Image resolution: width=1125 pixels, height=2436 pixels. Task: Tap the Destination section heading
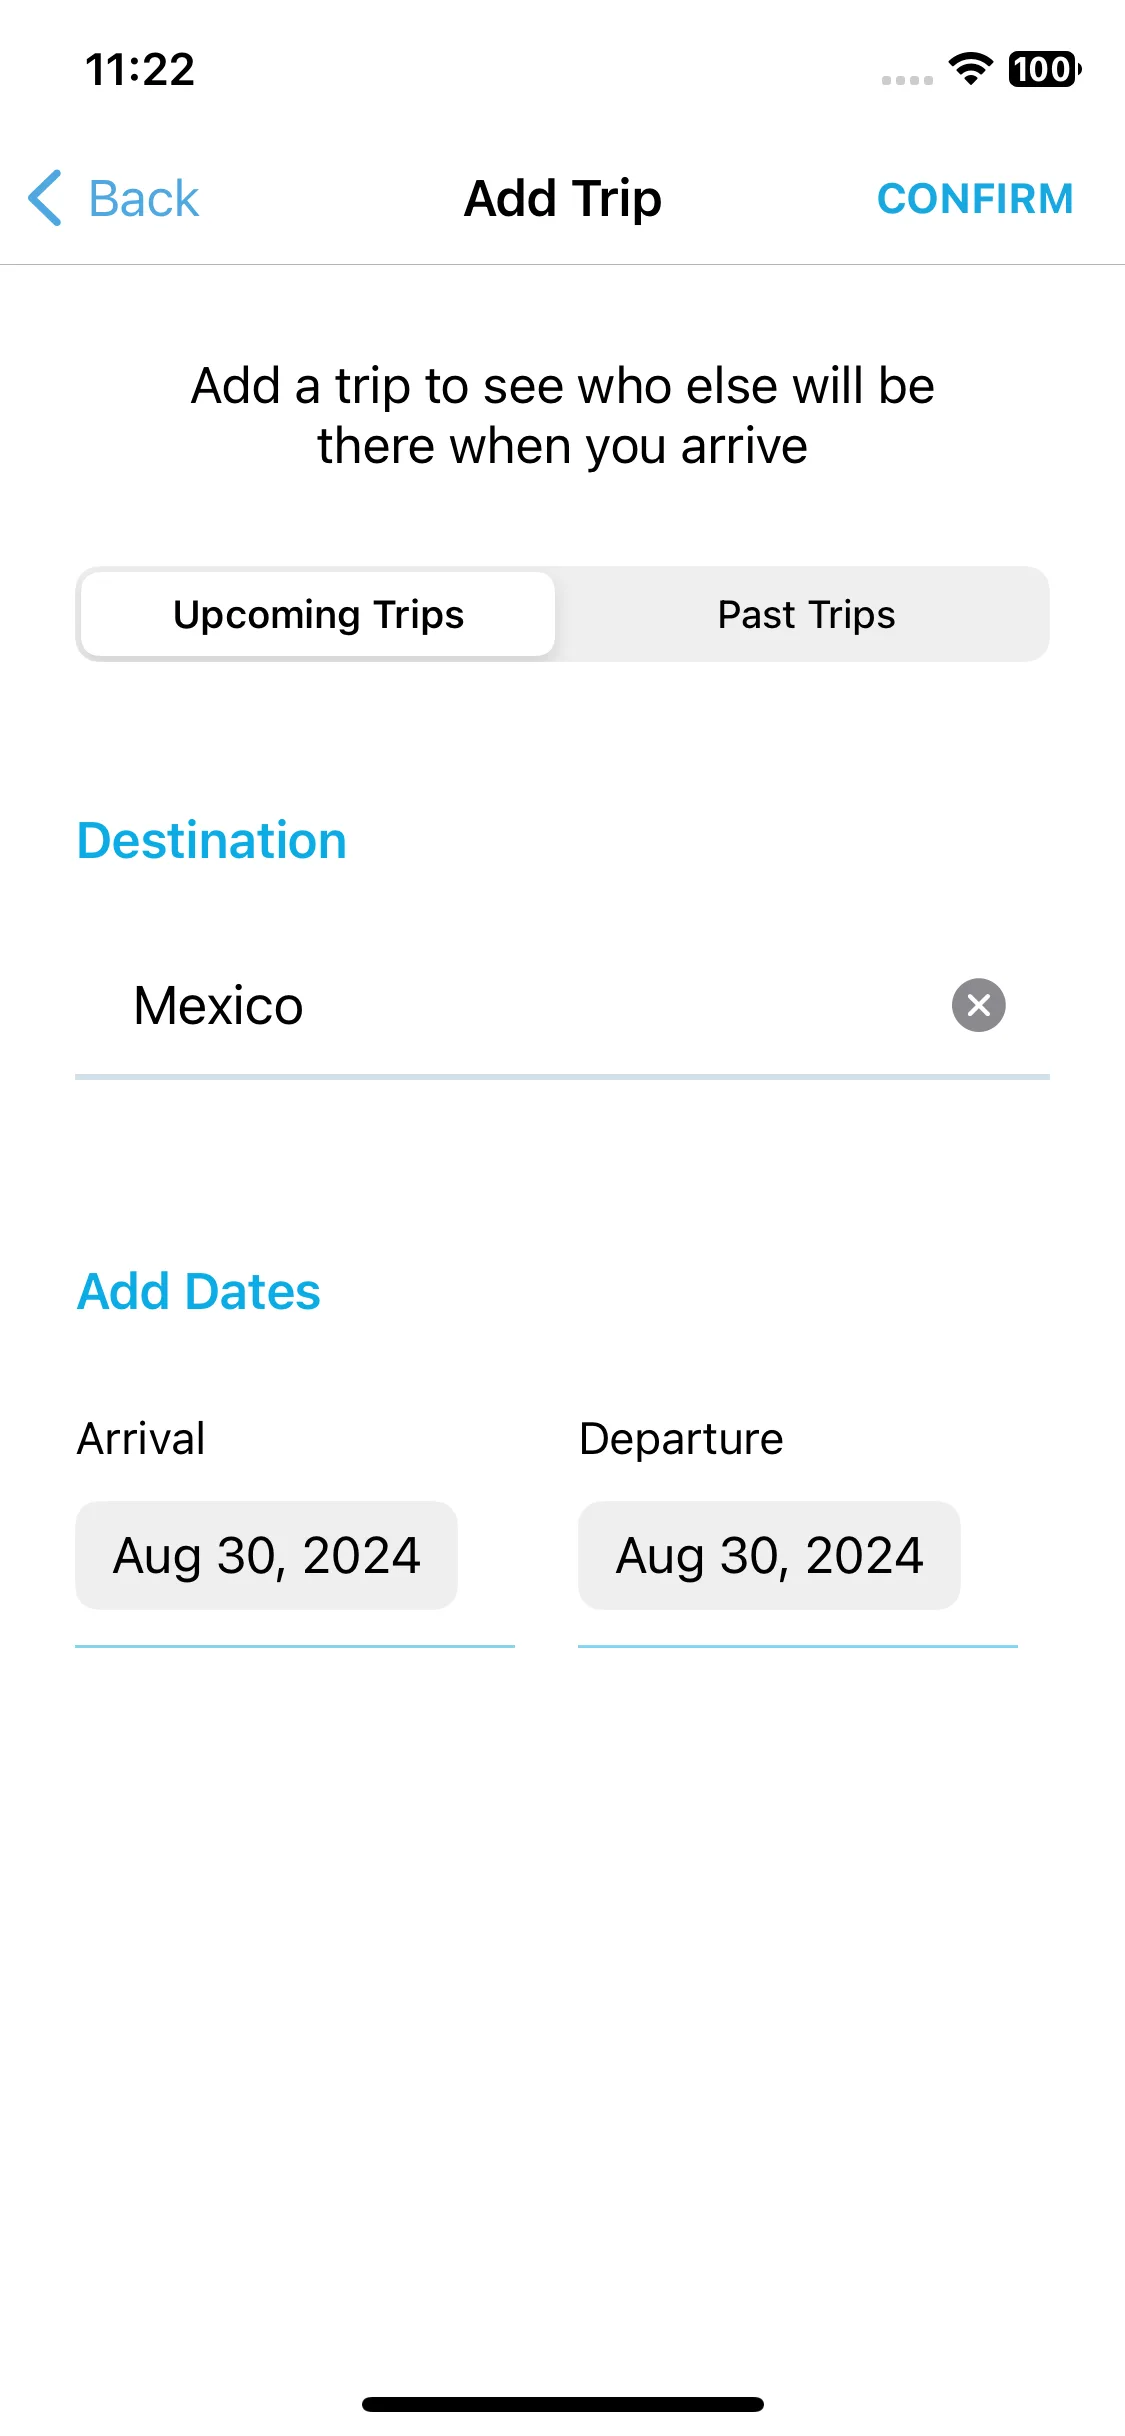pyautogui.click(x=212, y=840)
